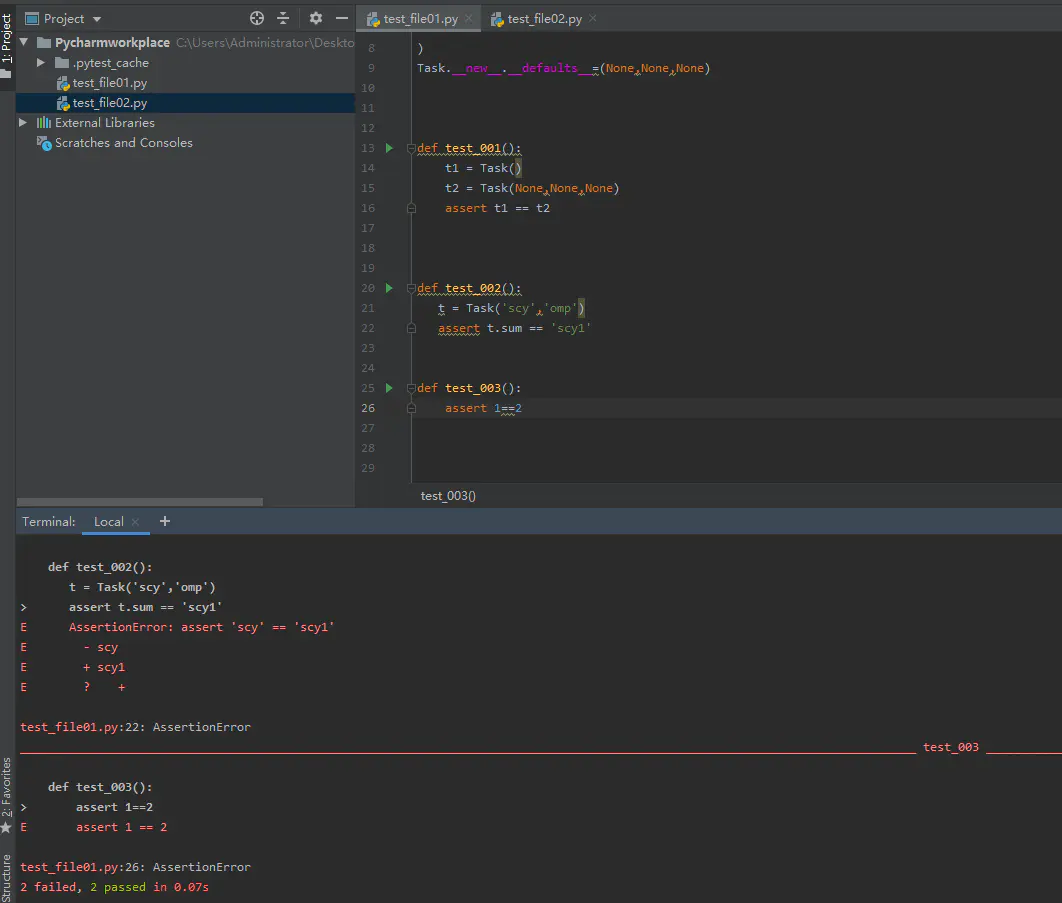Image resolution: width=1062 pixels, height=903 pixels.
Task: Fold test_001 function definition
Action: 411,148
